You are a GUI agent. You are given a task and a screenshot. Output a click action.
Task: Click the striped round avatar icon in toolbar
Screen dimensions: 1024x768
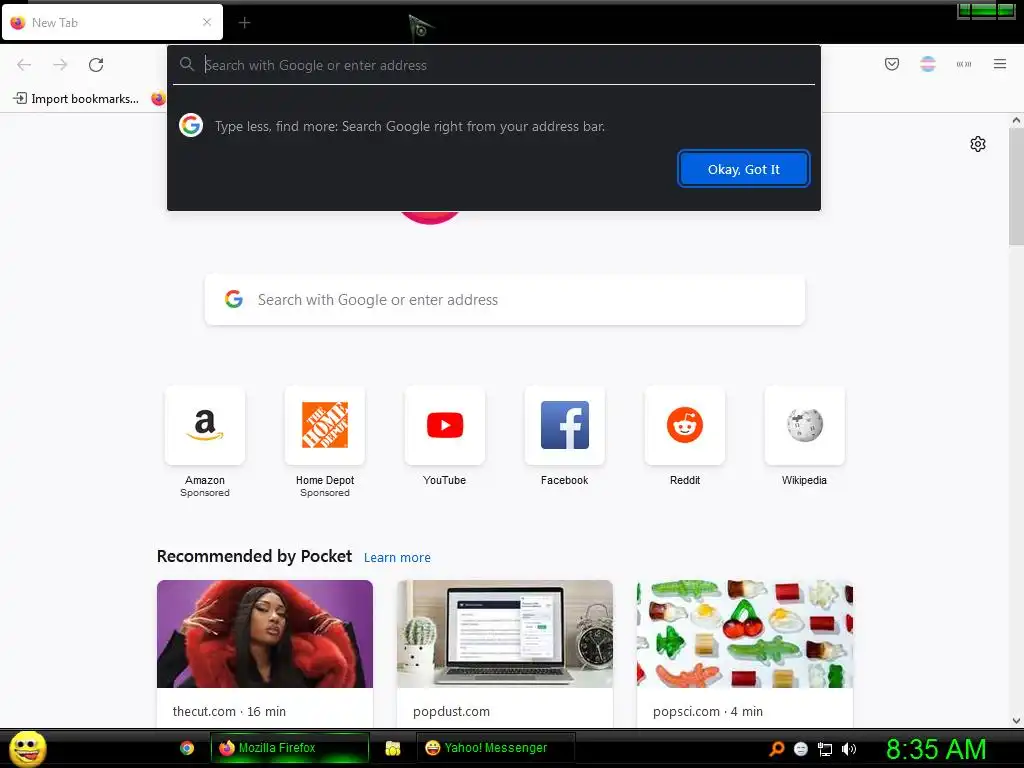coord(927,64)
